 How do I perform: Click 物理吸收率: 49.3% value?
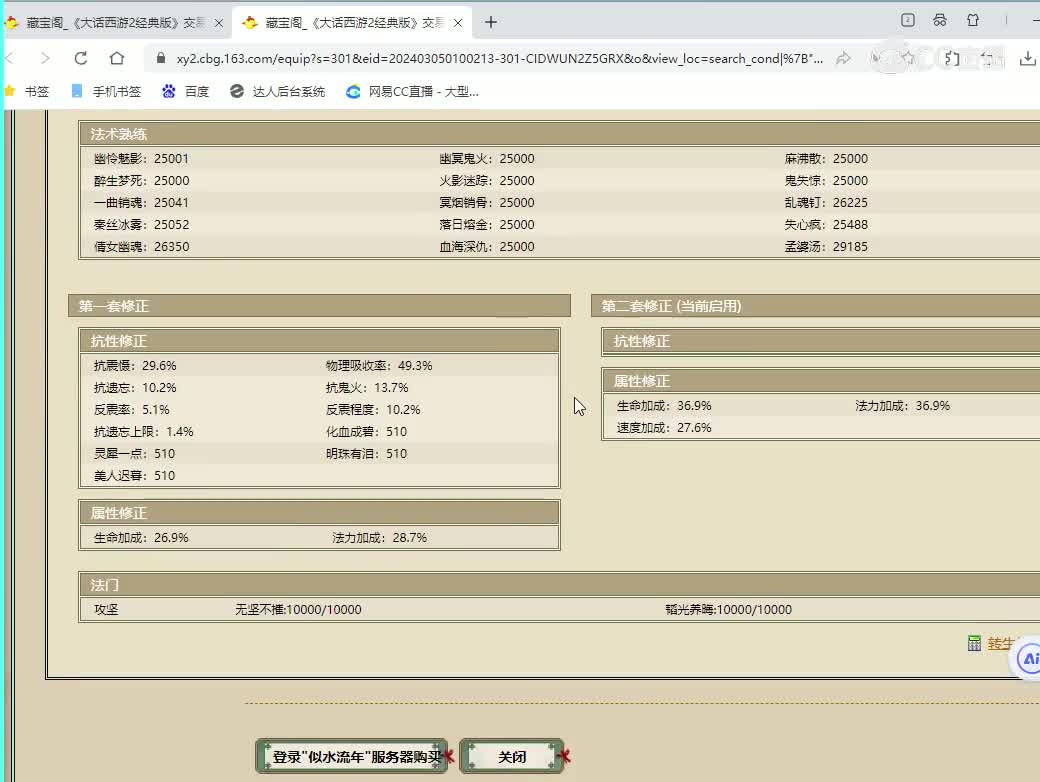[x=379, y=365]
